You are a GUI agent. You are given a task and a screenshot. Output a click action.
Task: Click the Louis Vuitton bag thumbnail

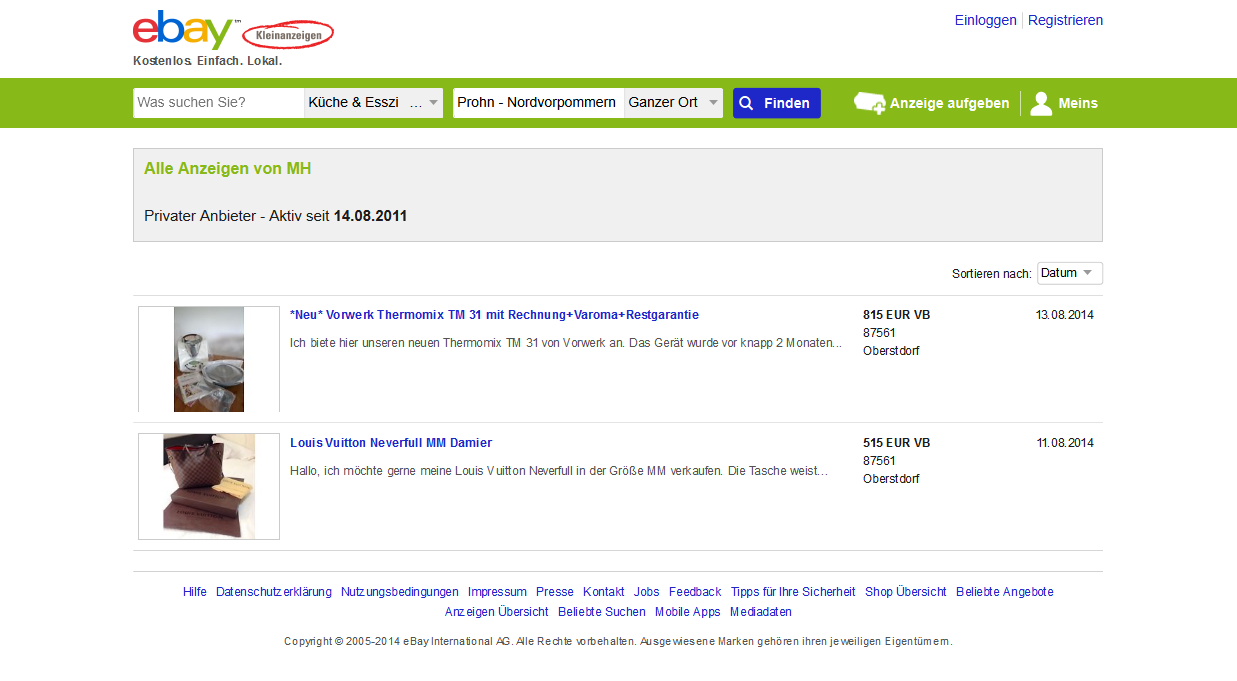(x=209, y=486)
